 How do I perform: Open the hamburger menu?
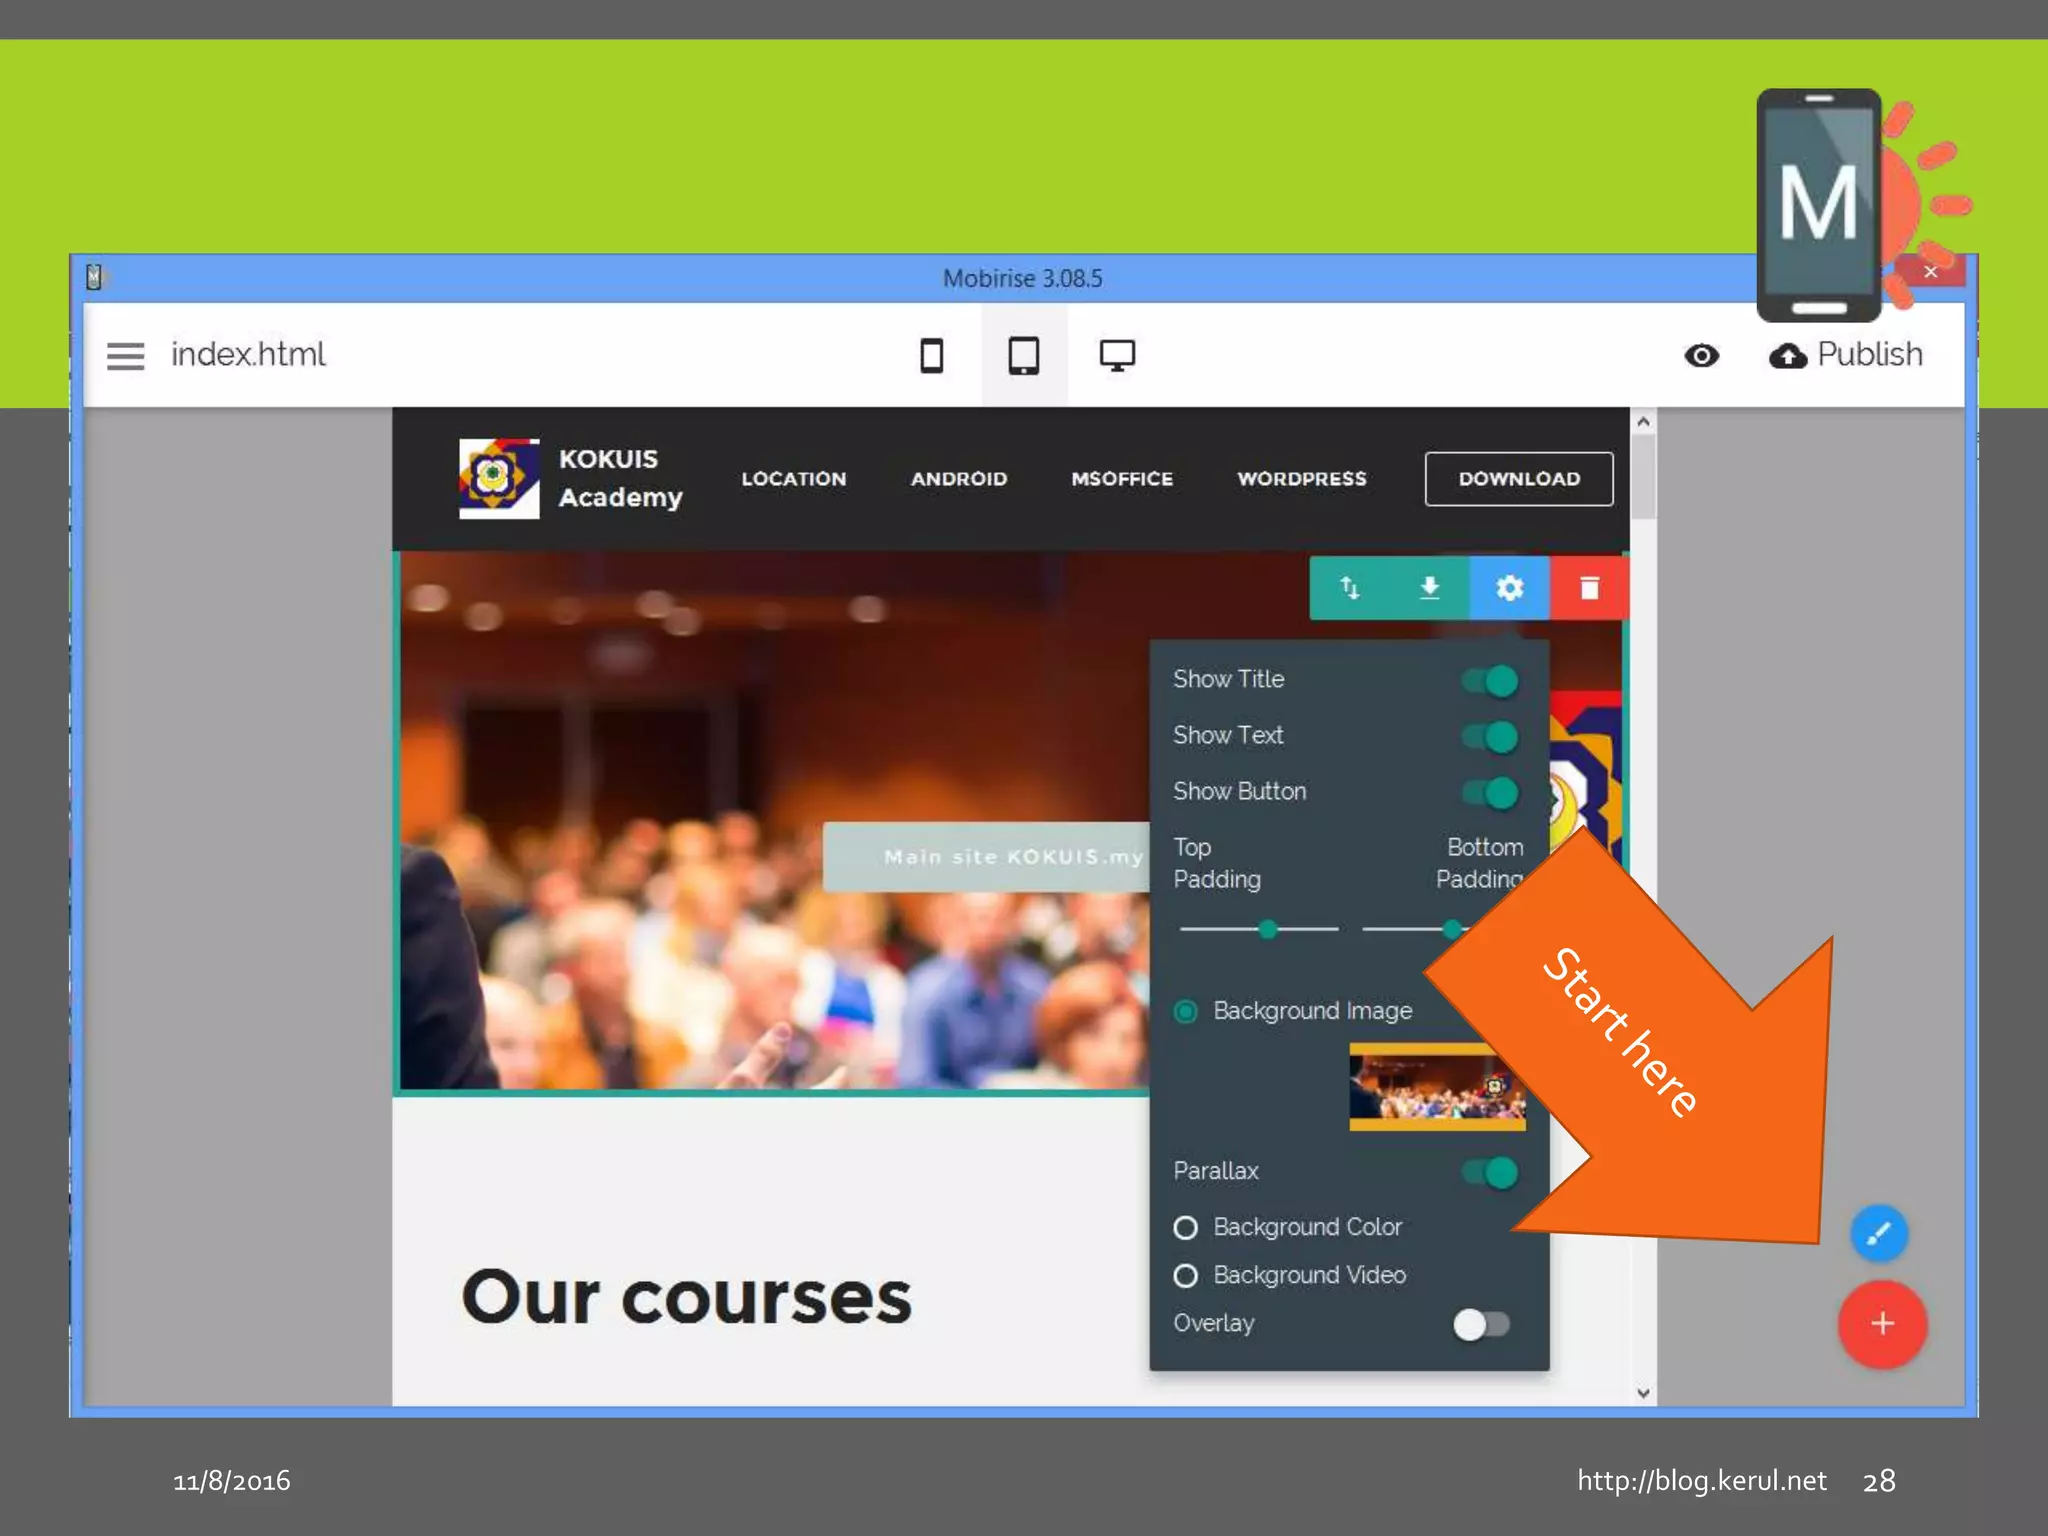(x=125, y=356)
